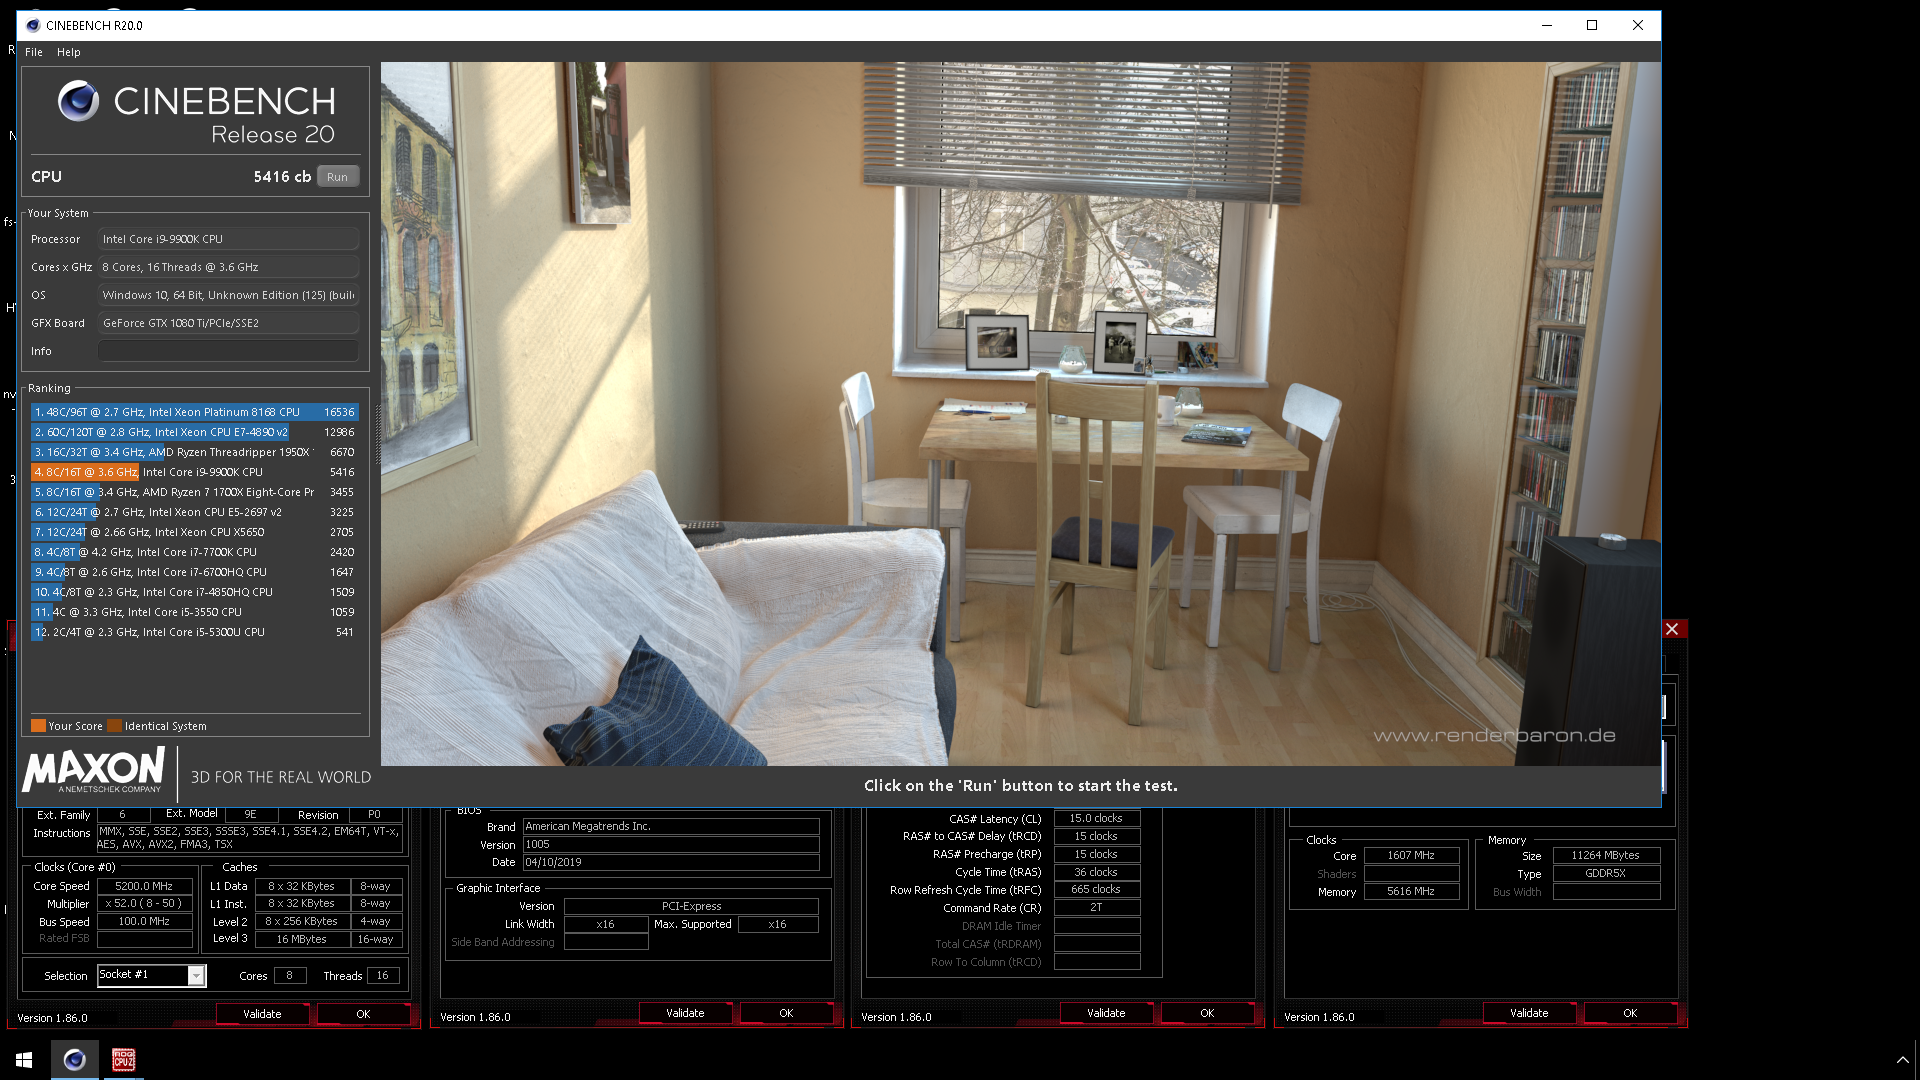This screenshot has width=1920, height=1080.
Task: Click the Core Speed 5200.0 MHz field
Action: coord(144,886)
